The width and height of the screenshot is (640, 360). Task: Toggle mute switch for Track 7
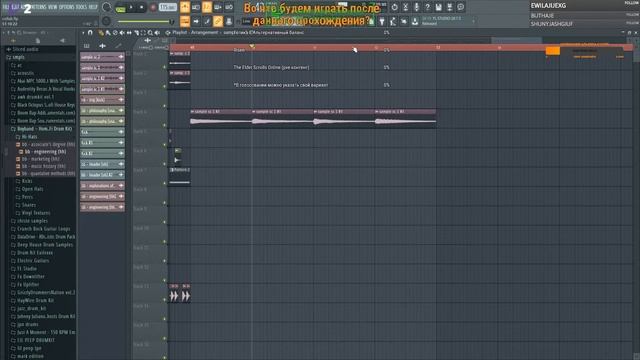click(x=164, y=183)
